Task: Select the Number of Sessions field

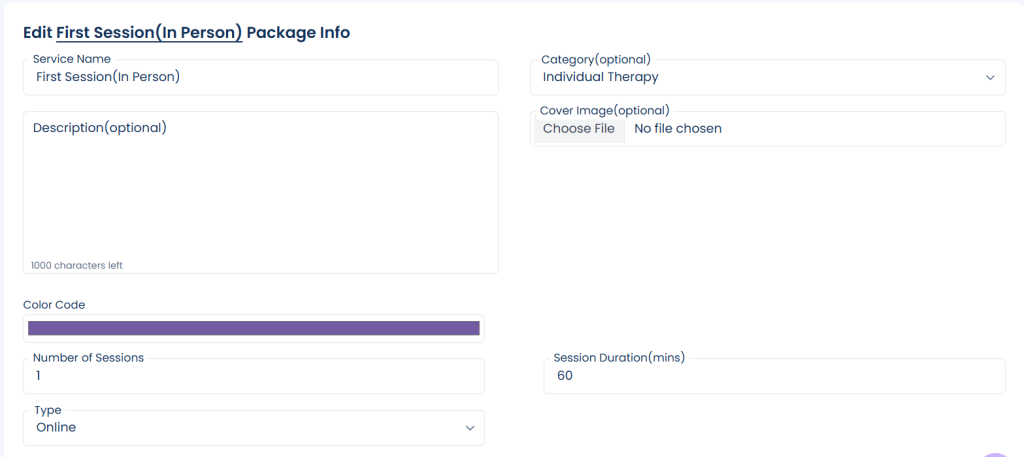Action: pyautogui.click(x=254, y=376)
